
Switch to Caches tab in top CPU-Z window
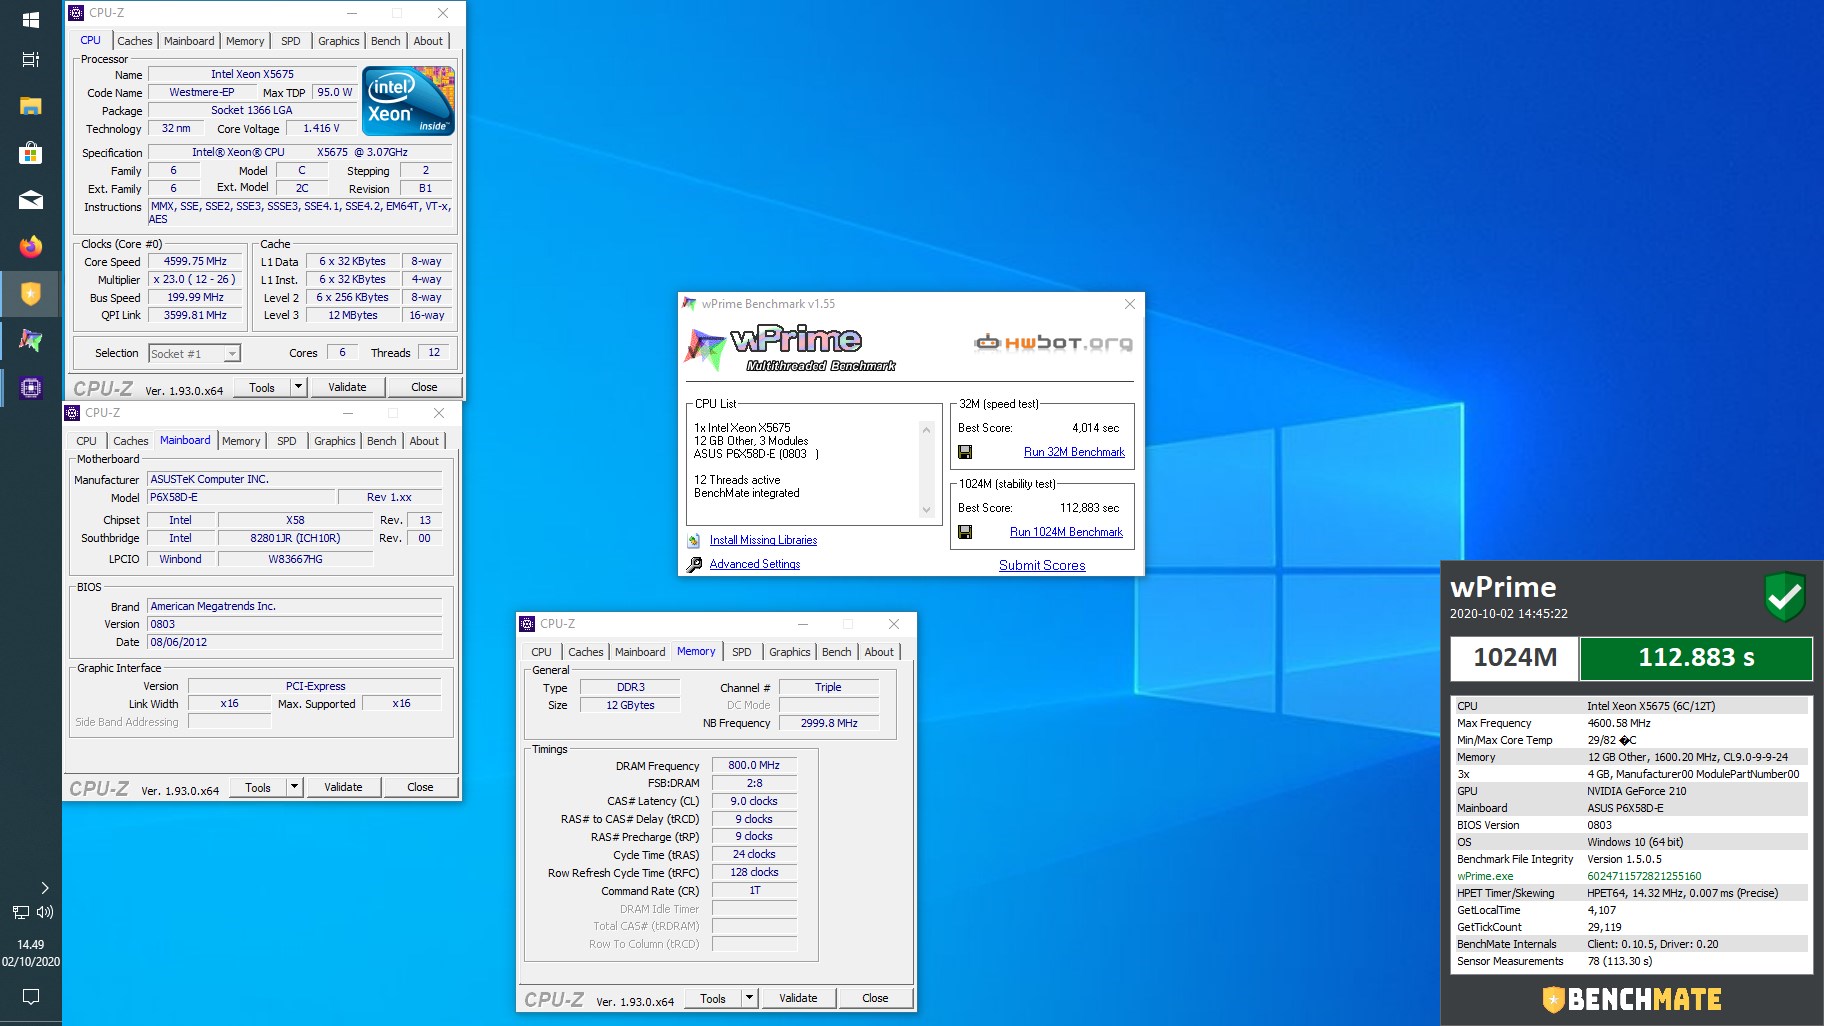pyautogui.click(x=135, y=41)
